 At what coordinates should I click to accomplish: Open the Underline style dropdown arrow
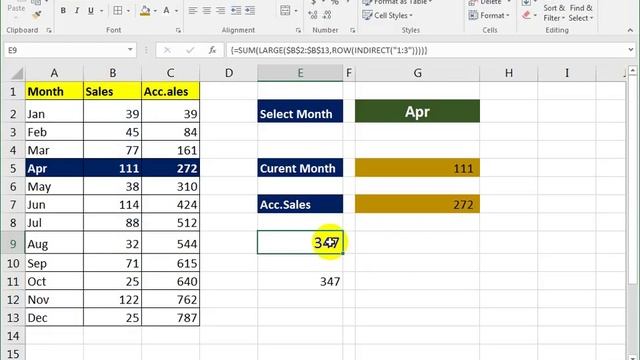pyautogui.click(x=101, y=11)
